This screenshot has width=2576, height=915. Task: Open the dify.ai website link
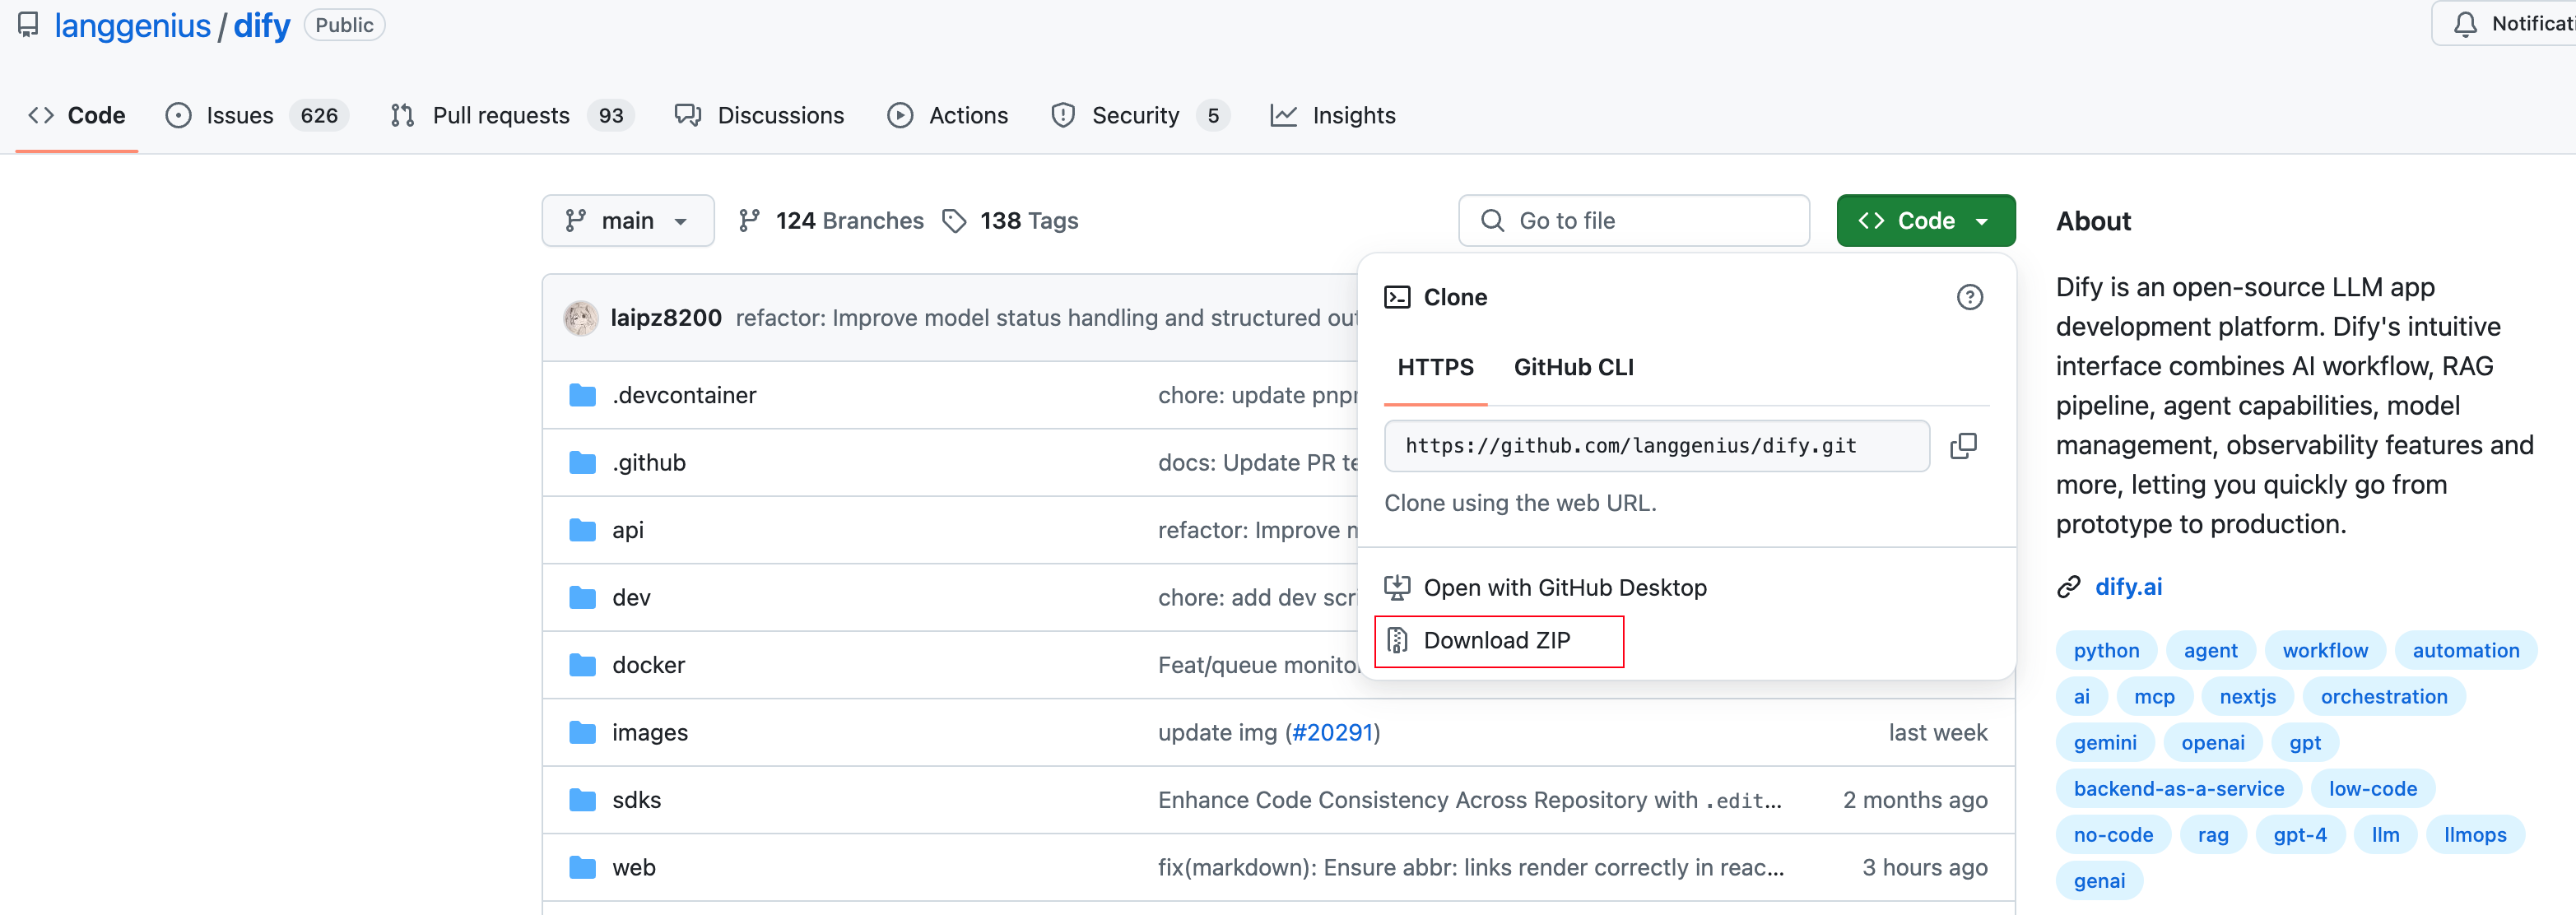coord(2128,587)
